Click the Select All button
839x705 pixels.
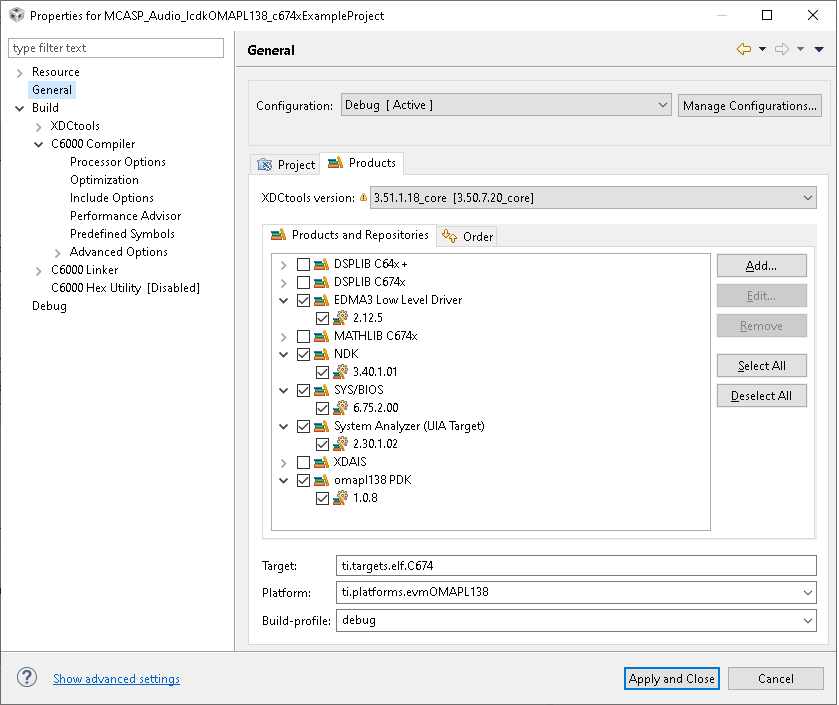[x=761, y=365]
